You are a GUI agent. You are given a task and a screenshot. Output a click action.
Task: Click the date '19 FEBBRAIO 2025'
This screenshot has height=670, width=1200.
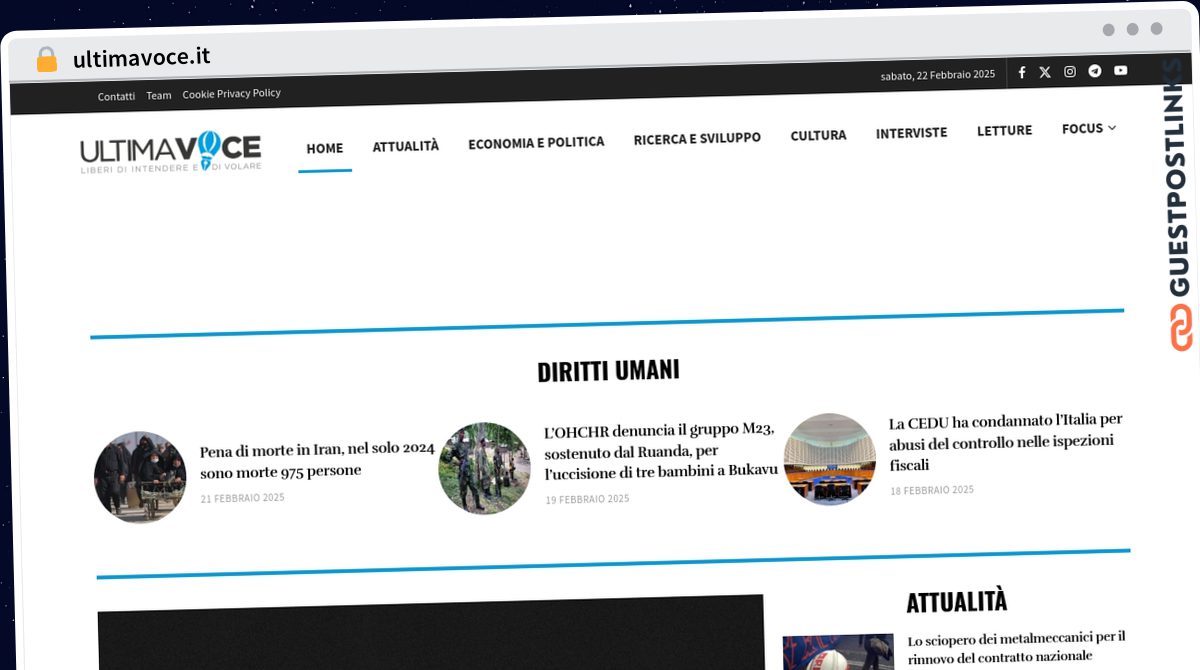coord(587,499)
